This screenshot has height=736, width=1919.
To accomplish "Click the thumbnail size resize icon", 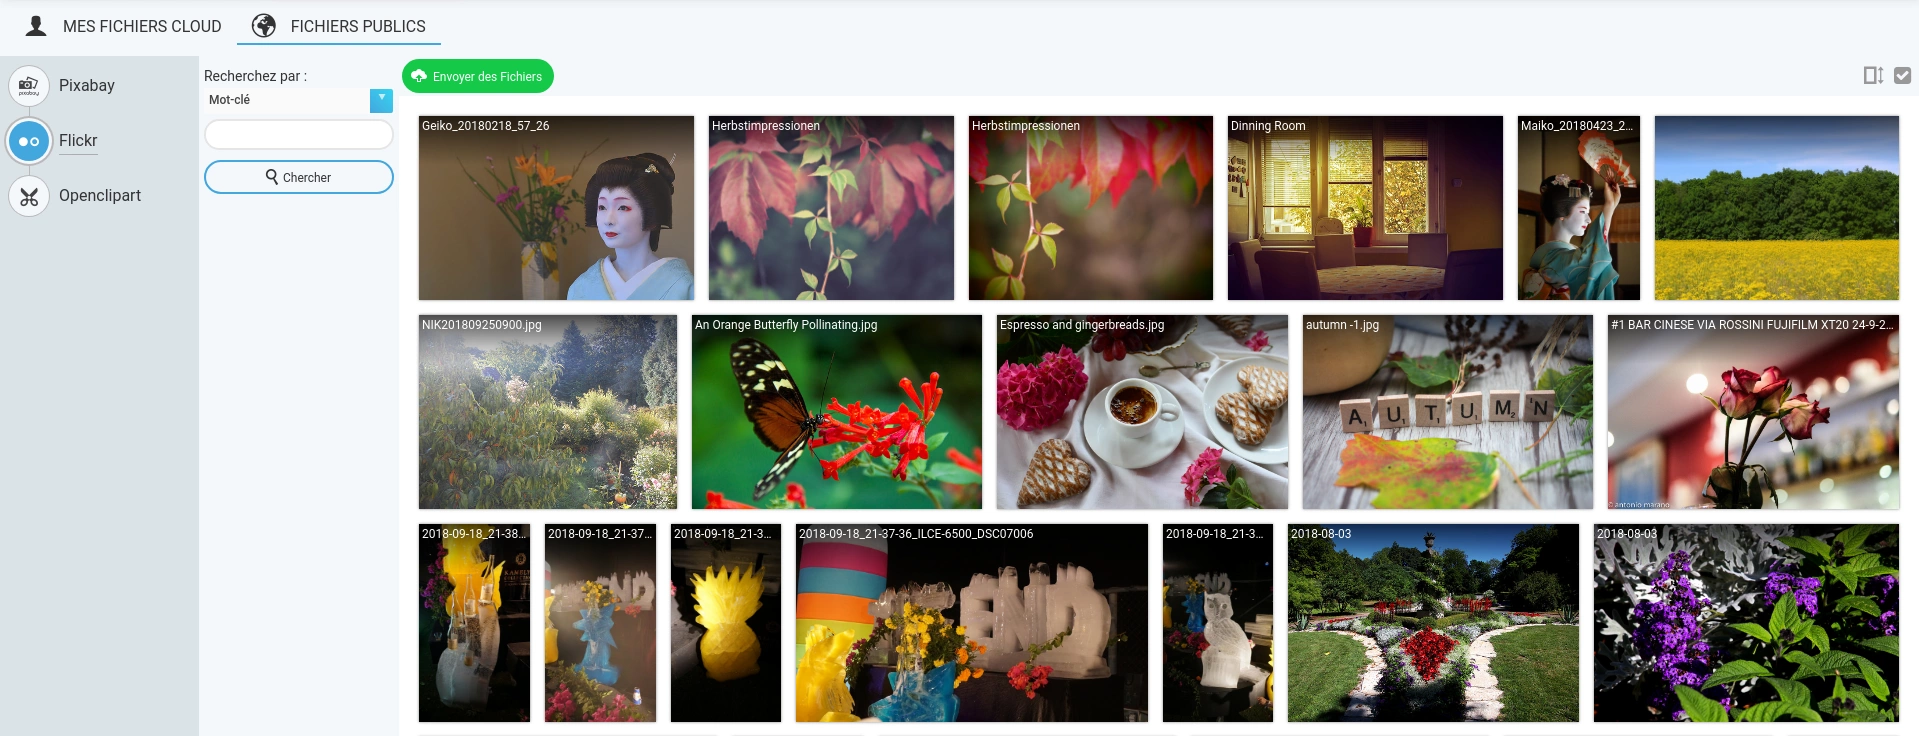I will click(1873, 75).
